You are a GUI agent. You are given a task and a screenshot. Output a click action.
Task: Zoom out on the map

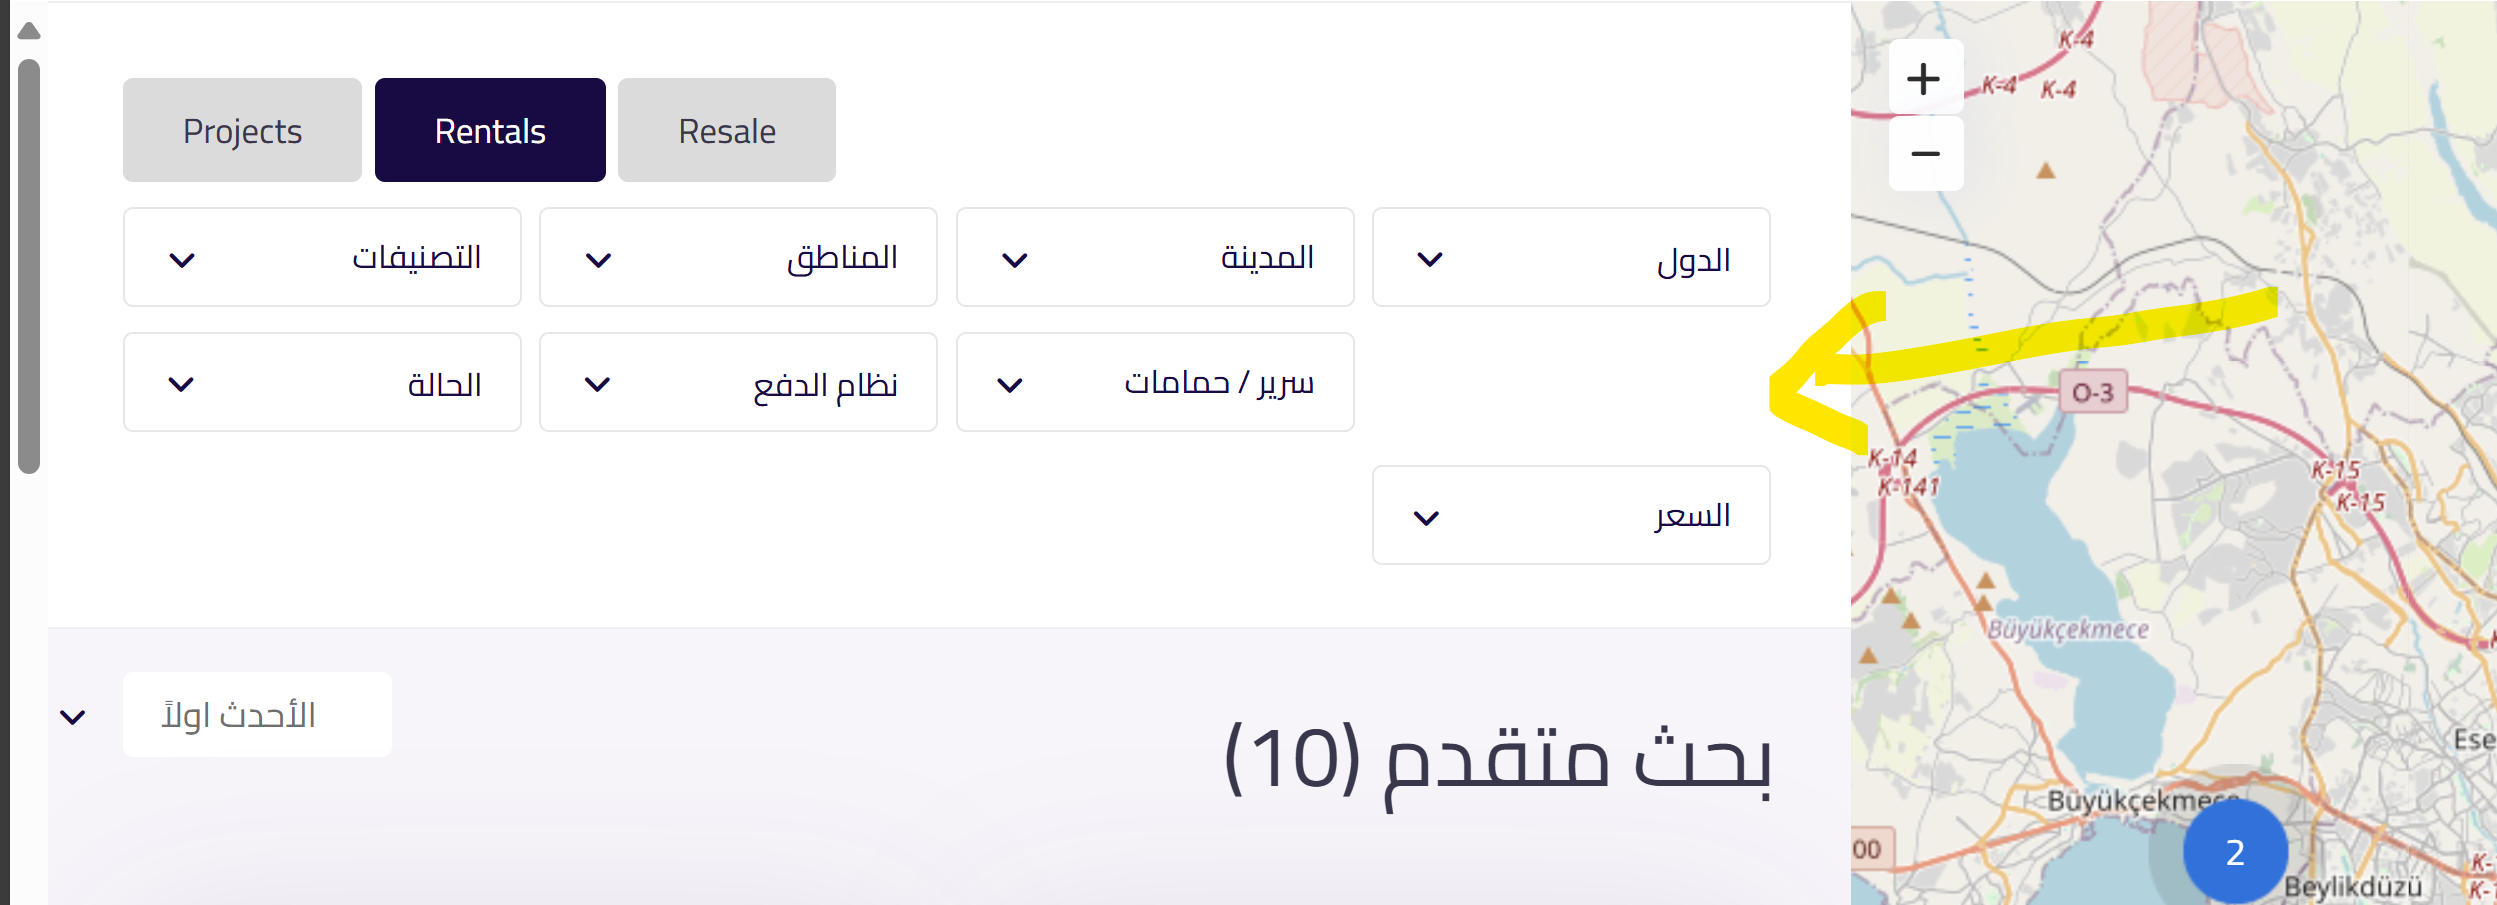(1924, 154)
